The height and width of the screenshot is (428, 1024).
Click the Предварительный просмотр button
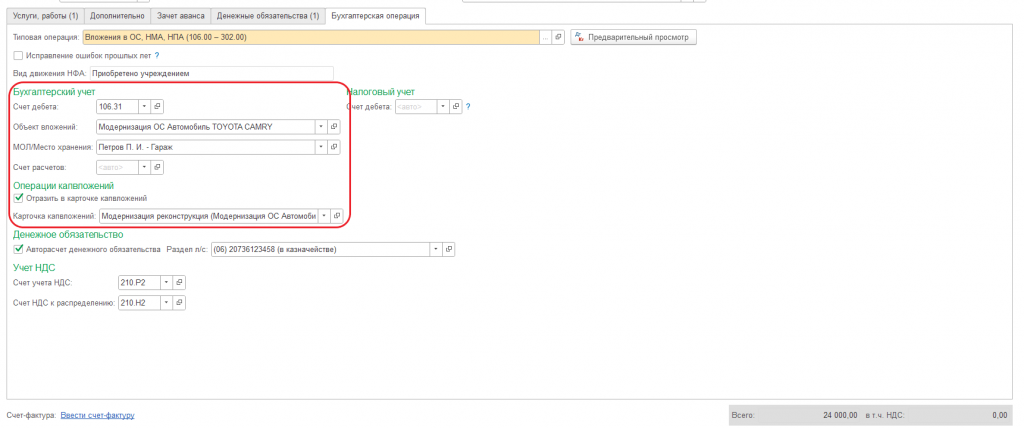pyautogui.click(x=633, y=37)
